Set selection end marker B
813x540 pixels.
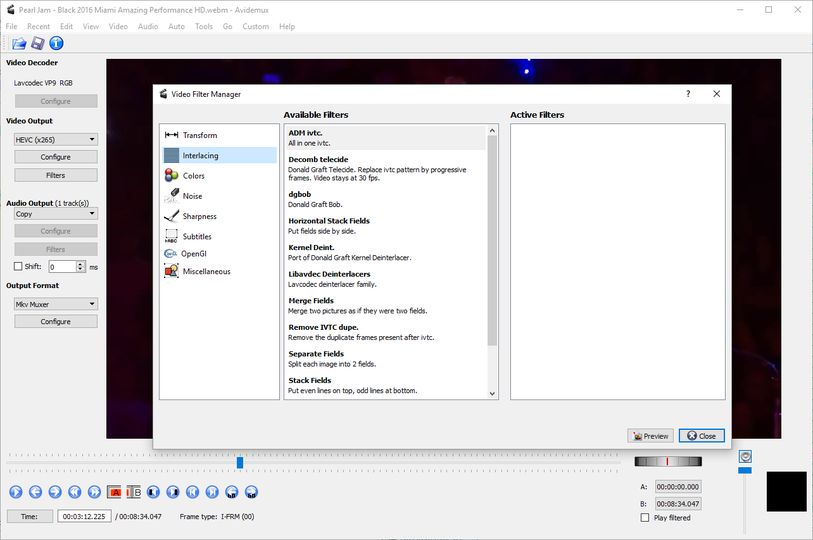(134, 492)
